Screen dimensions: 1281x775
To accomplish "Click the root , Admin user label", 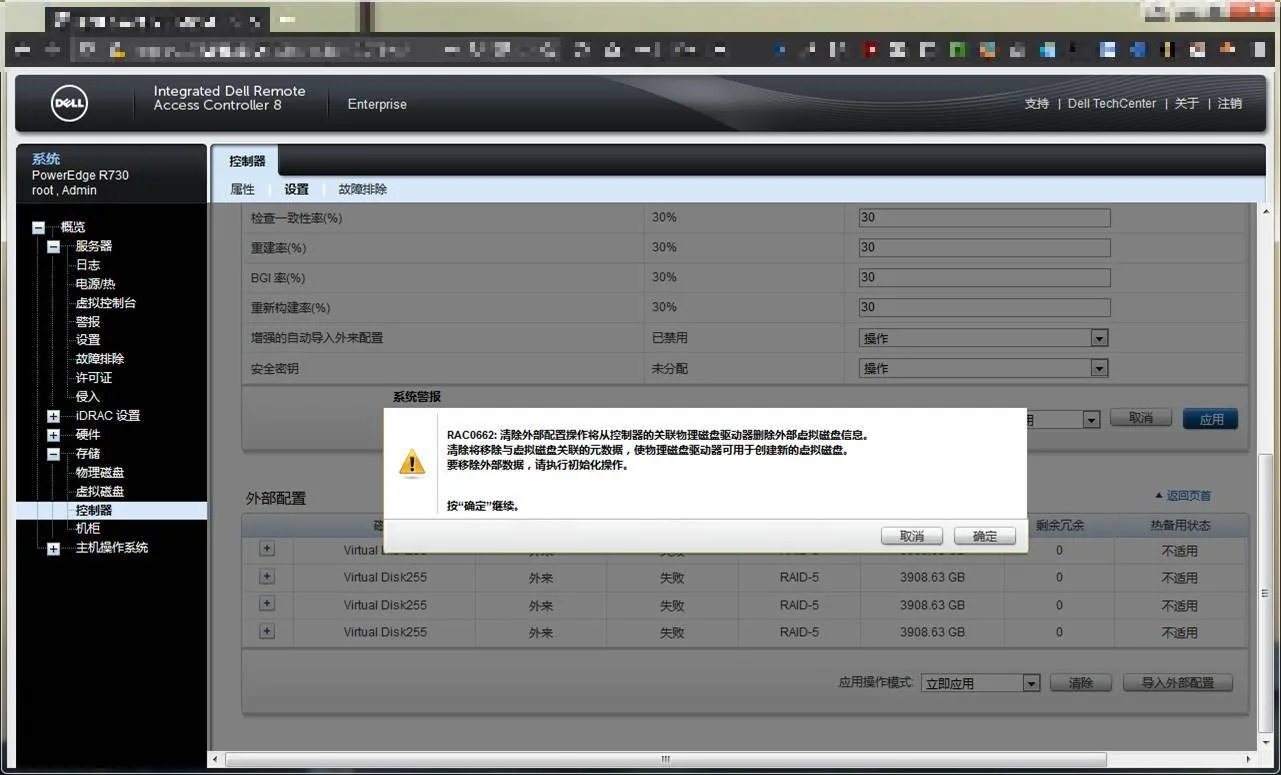I will point(64,190).
